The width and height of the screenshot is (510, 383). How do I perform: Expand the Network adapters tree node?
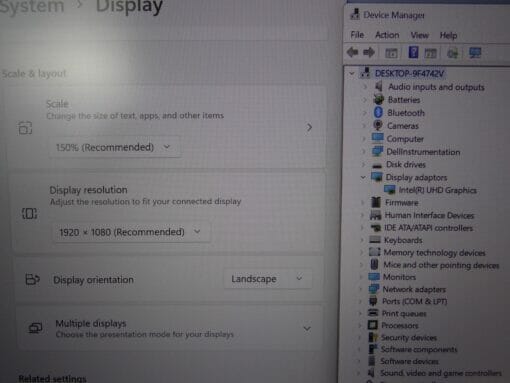click(x=360, y=289)
